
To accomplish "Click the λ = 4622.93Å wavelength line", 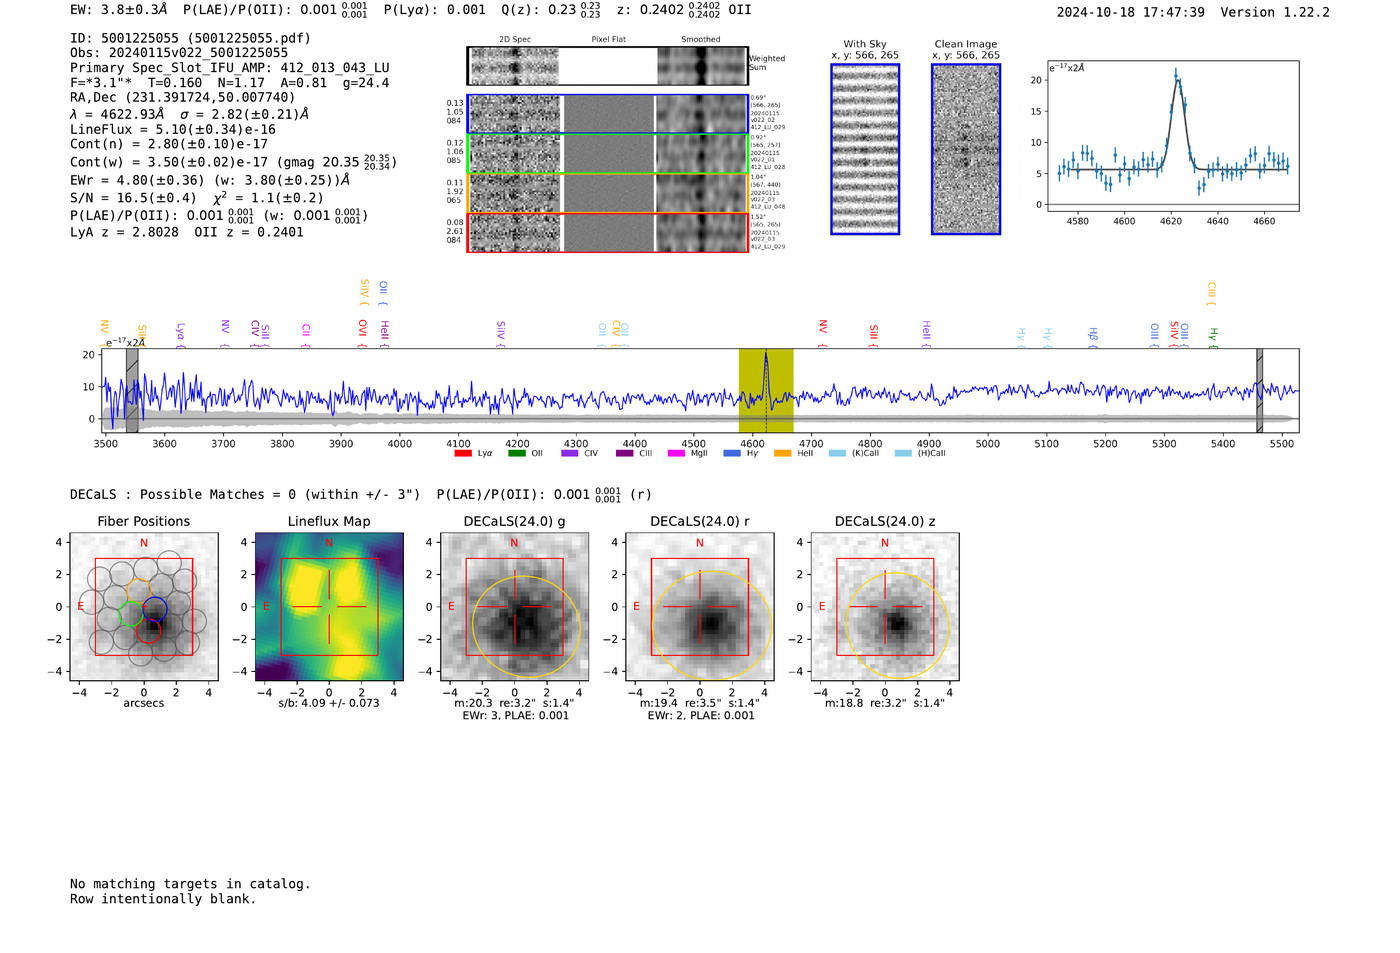I will [189, 113].
